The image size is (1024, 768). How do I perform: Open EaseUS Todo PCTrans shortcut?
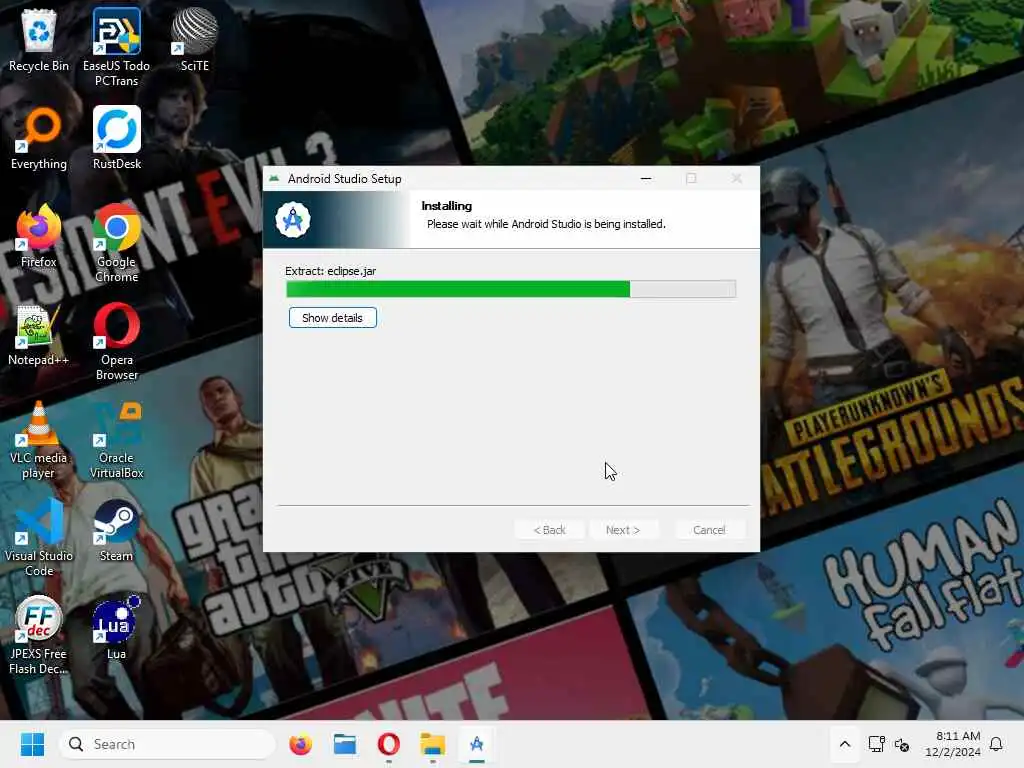(116, 47)
